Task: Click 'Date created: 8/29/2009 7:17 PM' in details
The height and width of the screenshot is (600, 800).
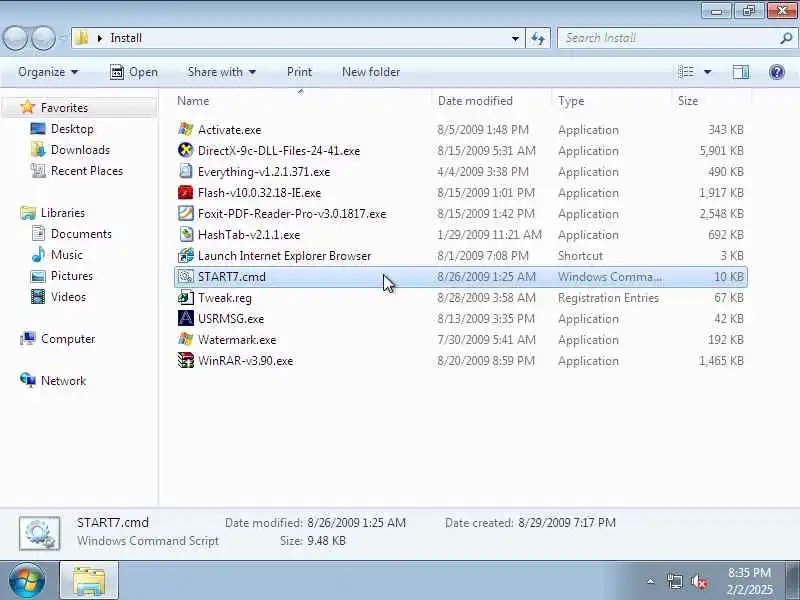Action: [x=530, y=522]
